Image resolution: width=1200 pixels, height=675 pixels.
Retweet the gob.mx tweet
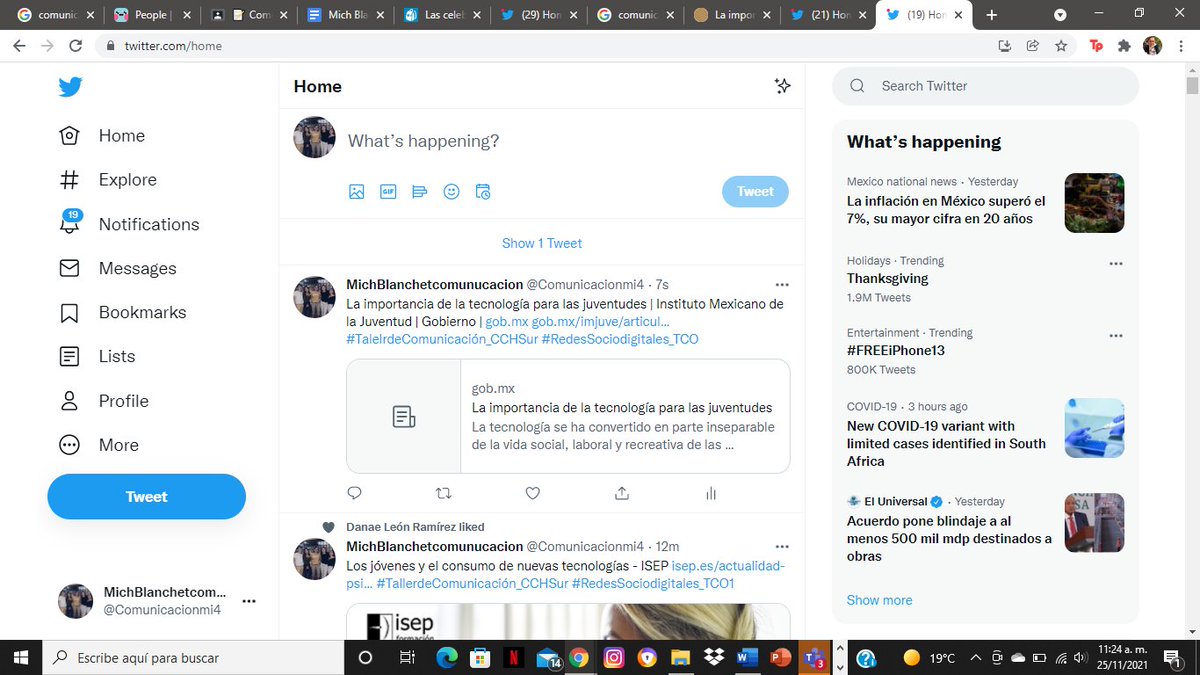(x=444, y=493)
